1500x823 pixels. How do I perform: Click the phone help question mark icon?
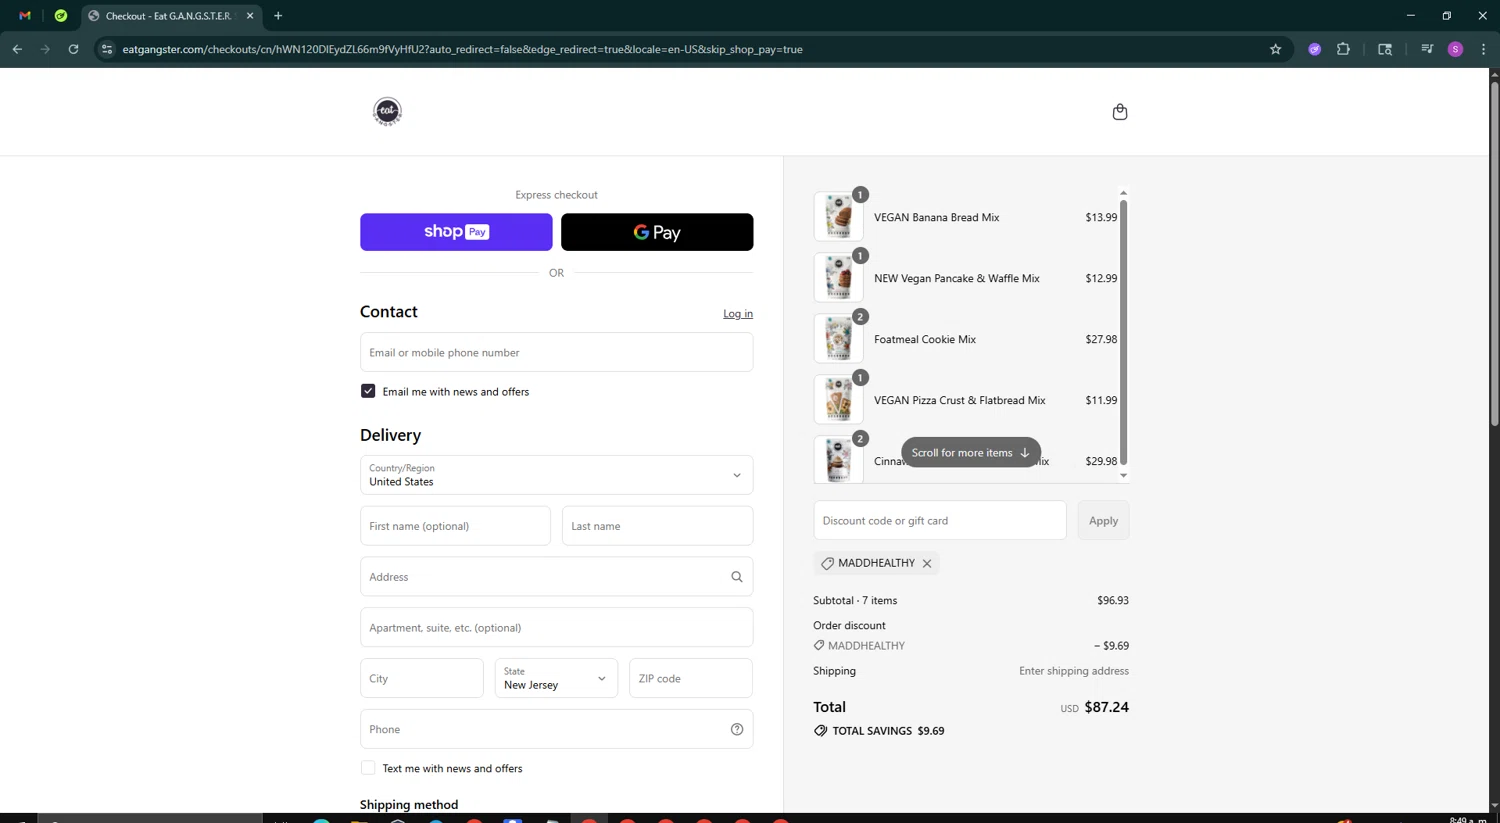737,729
